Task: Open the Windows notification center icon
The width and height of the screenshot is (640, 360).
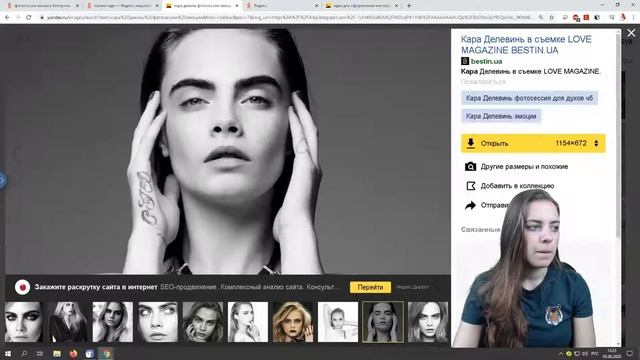Action: (x=630, y=353)
